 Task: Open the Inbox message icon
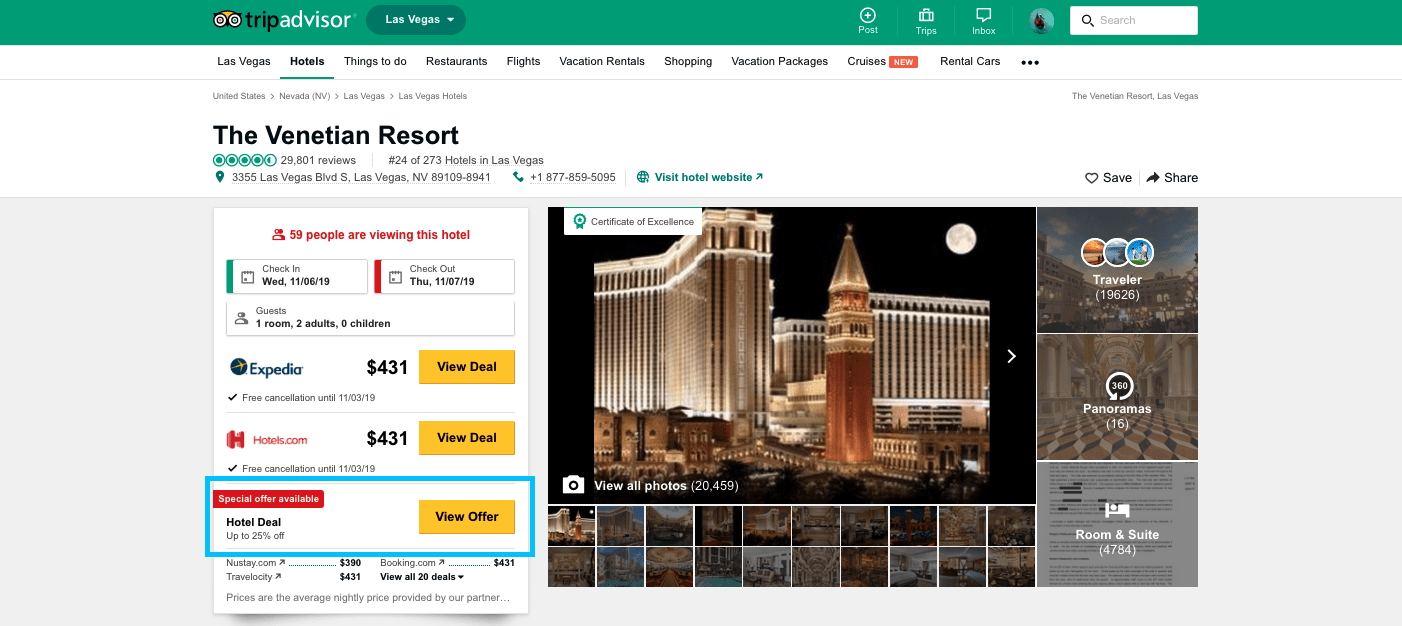[x=984, y=15]
